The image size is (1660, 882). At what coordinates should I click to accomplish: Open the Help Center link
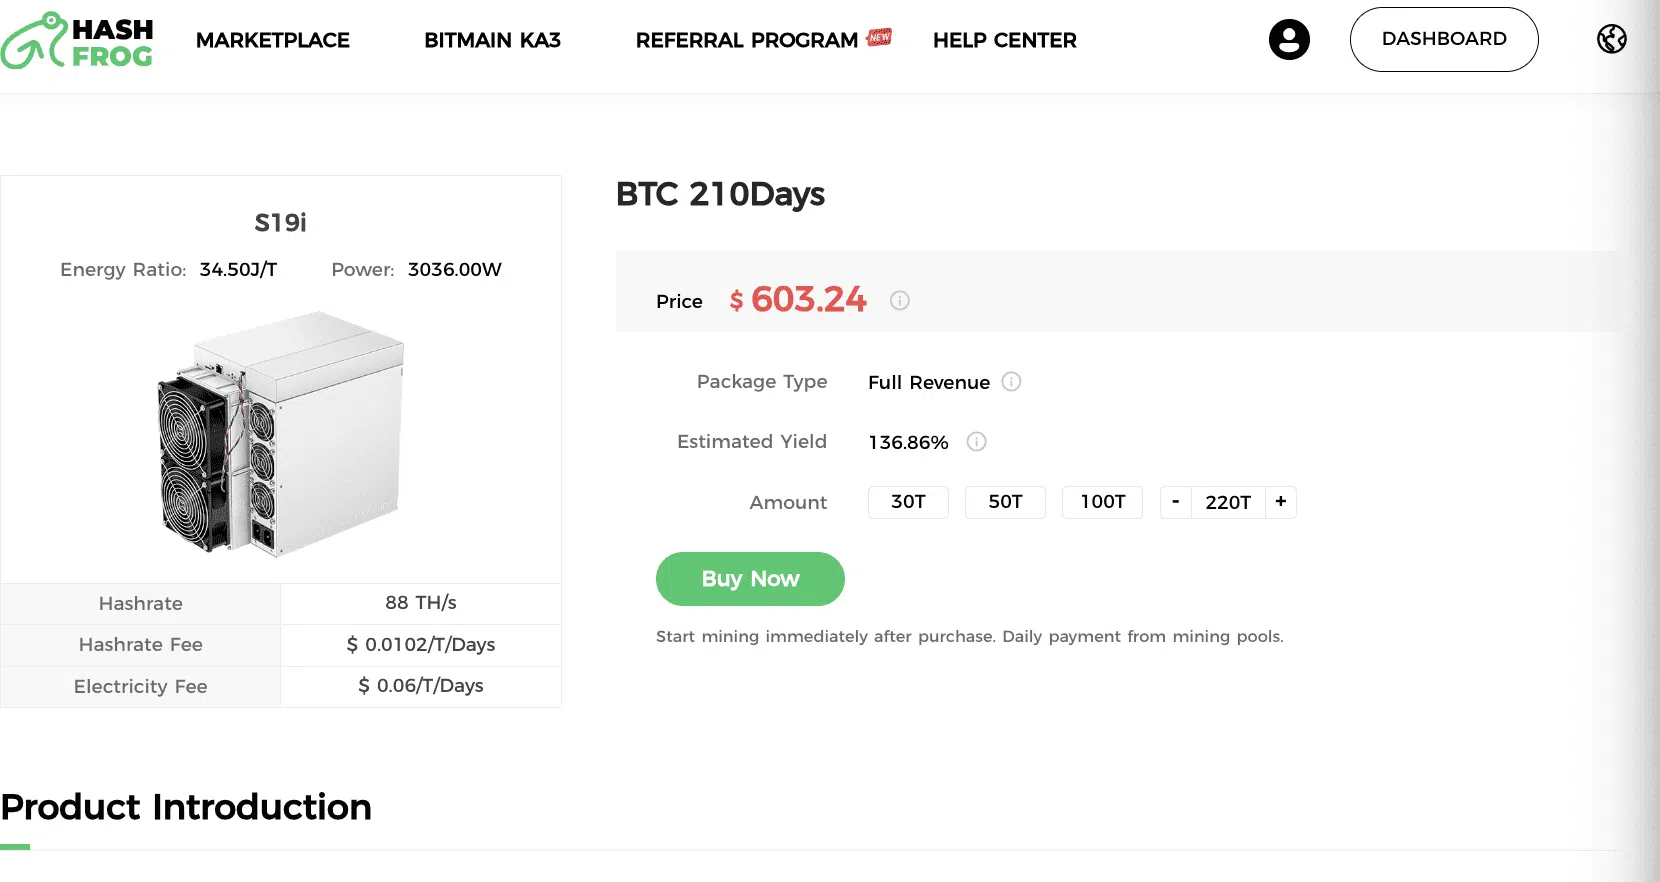tap(1004, 41)
